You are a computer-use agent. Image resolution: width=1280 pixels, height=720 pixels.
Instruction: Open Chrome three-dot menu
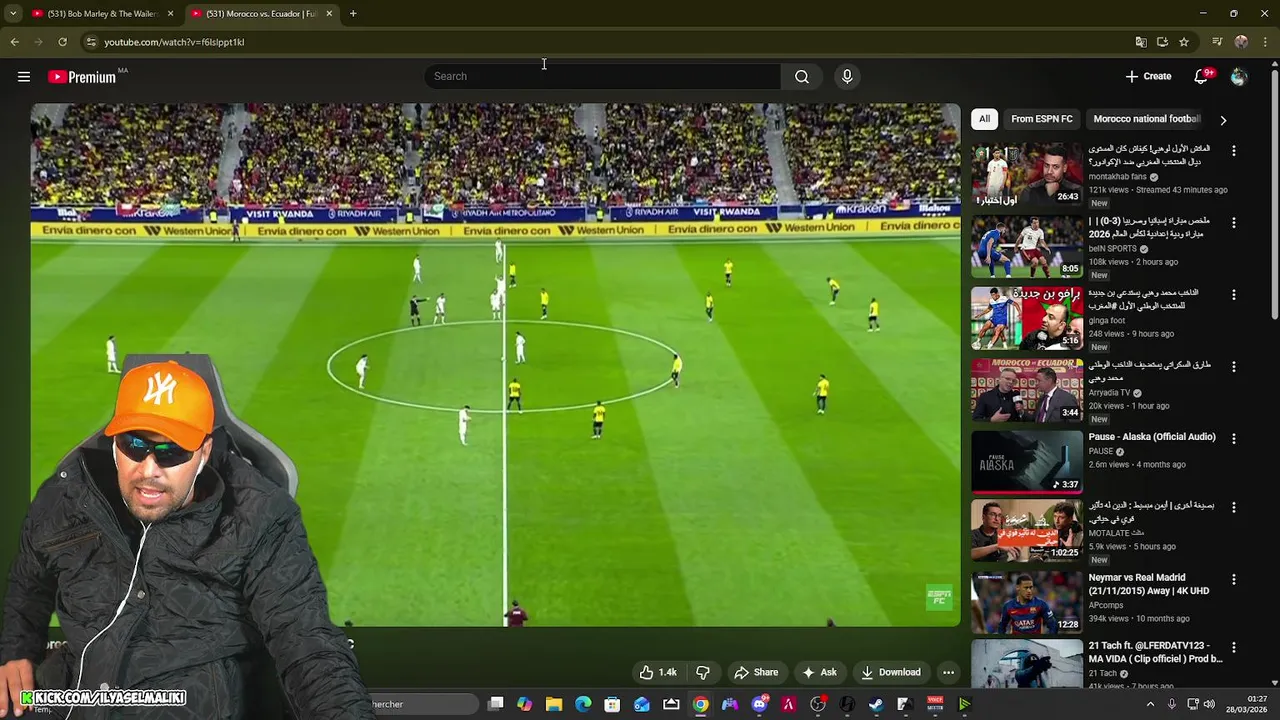(x=1266, y=42)
